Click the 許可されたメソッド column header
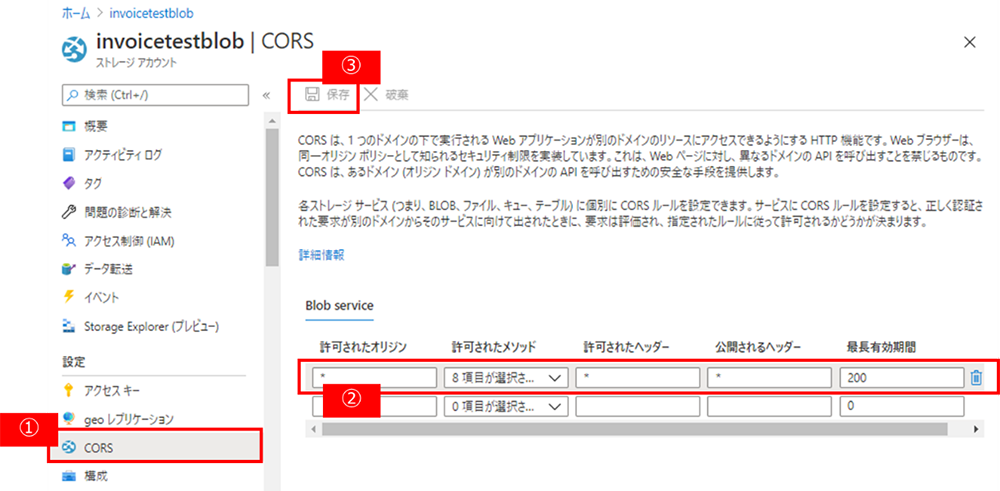1000x491 pixels. click(494, 346)
